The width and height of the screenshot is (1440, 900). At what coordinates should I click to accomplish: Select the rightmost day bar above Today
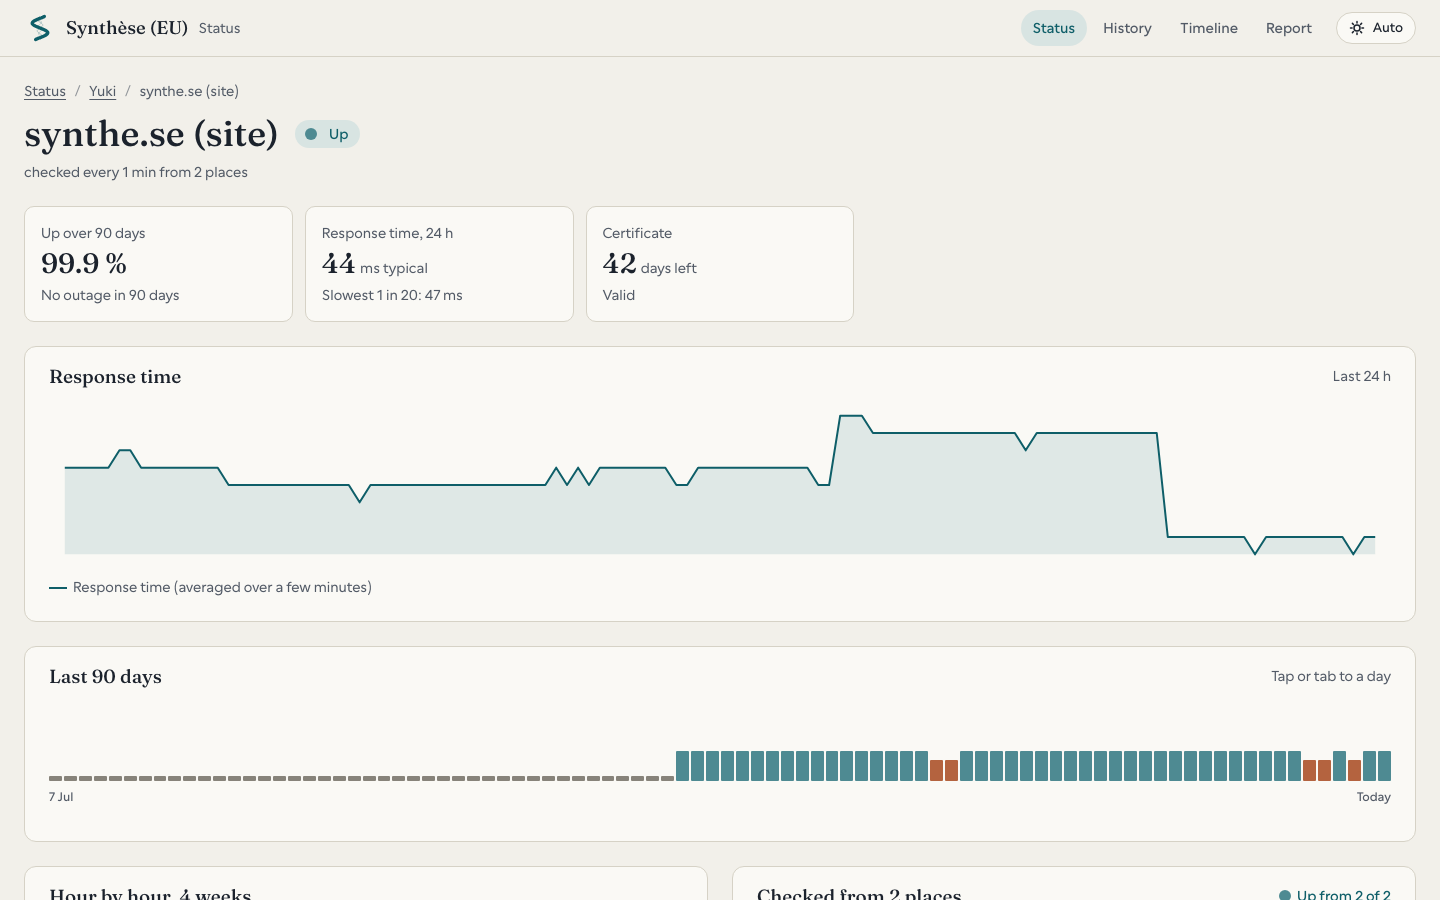pos(1384,766)
